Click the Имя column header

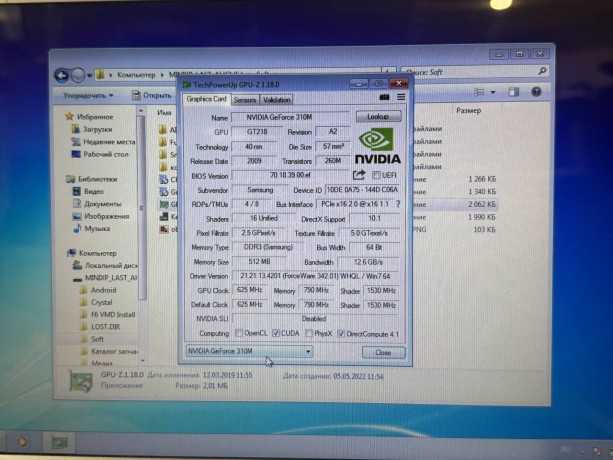click(x=164, y=113)
